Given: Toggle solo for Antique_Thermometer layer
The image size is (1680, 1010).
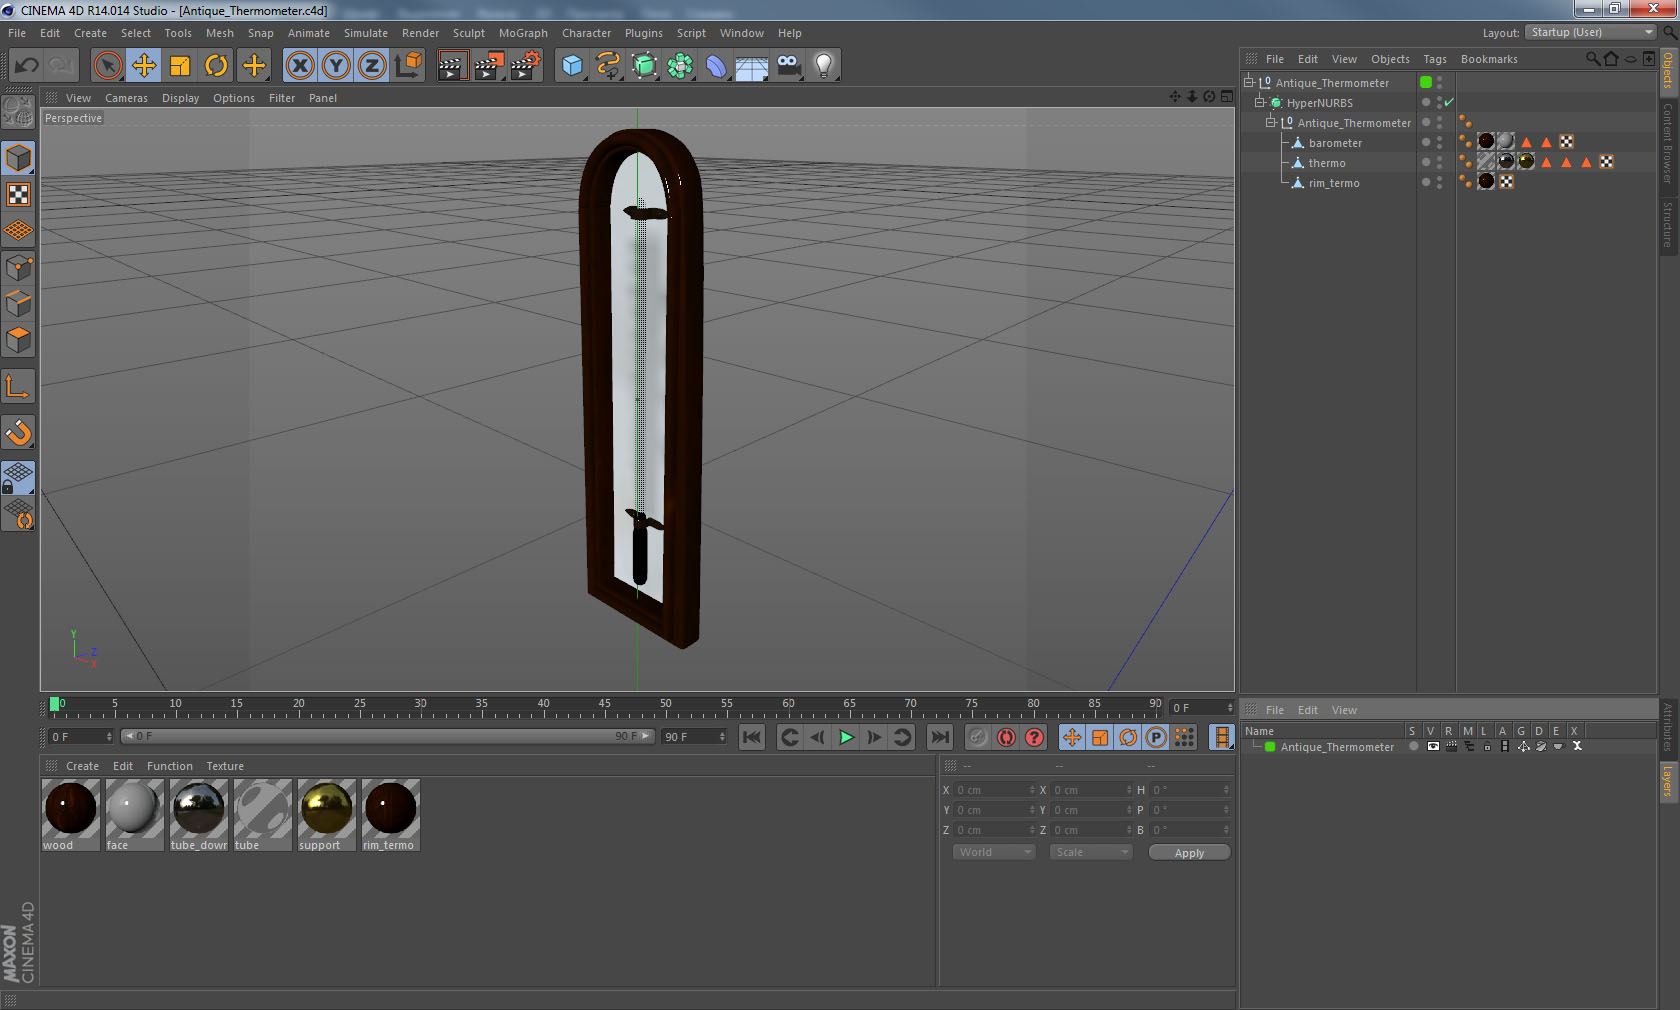Looking at the screenshot, I should (x=1414, y=746).
